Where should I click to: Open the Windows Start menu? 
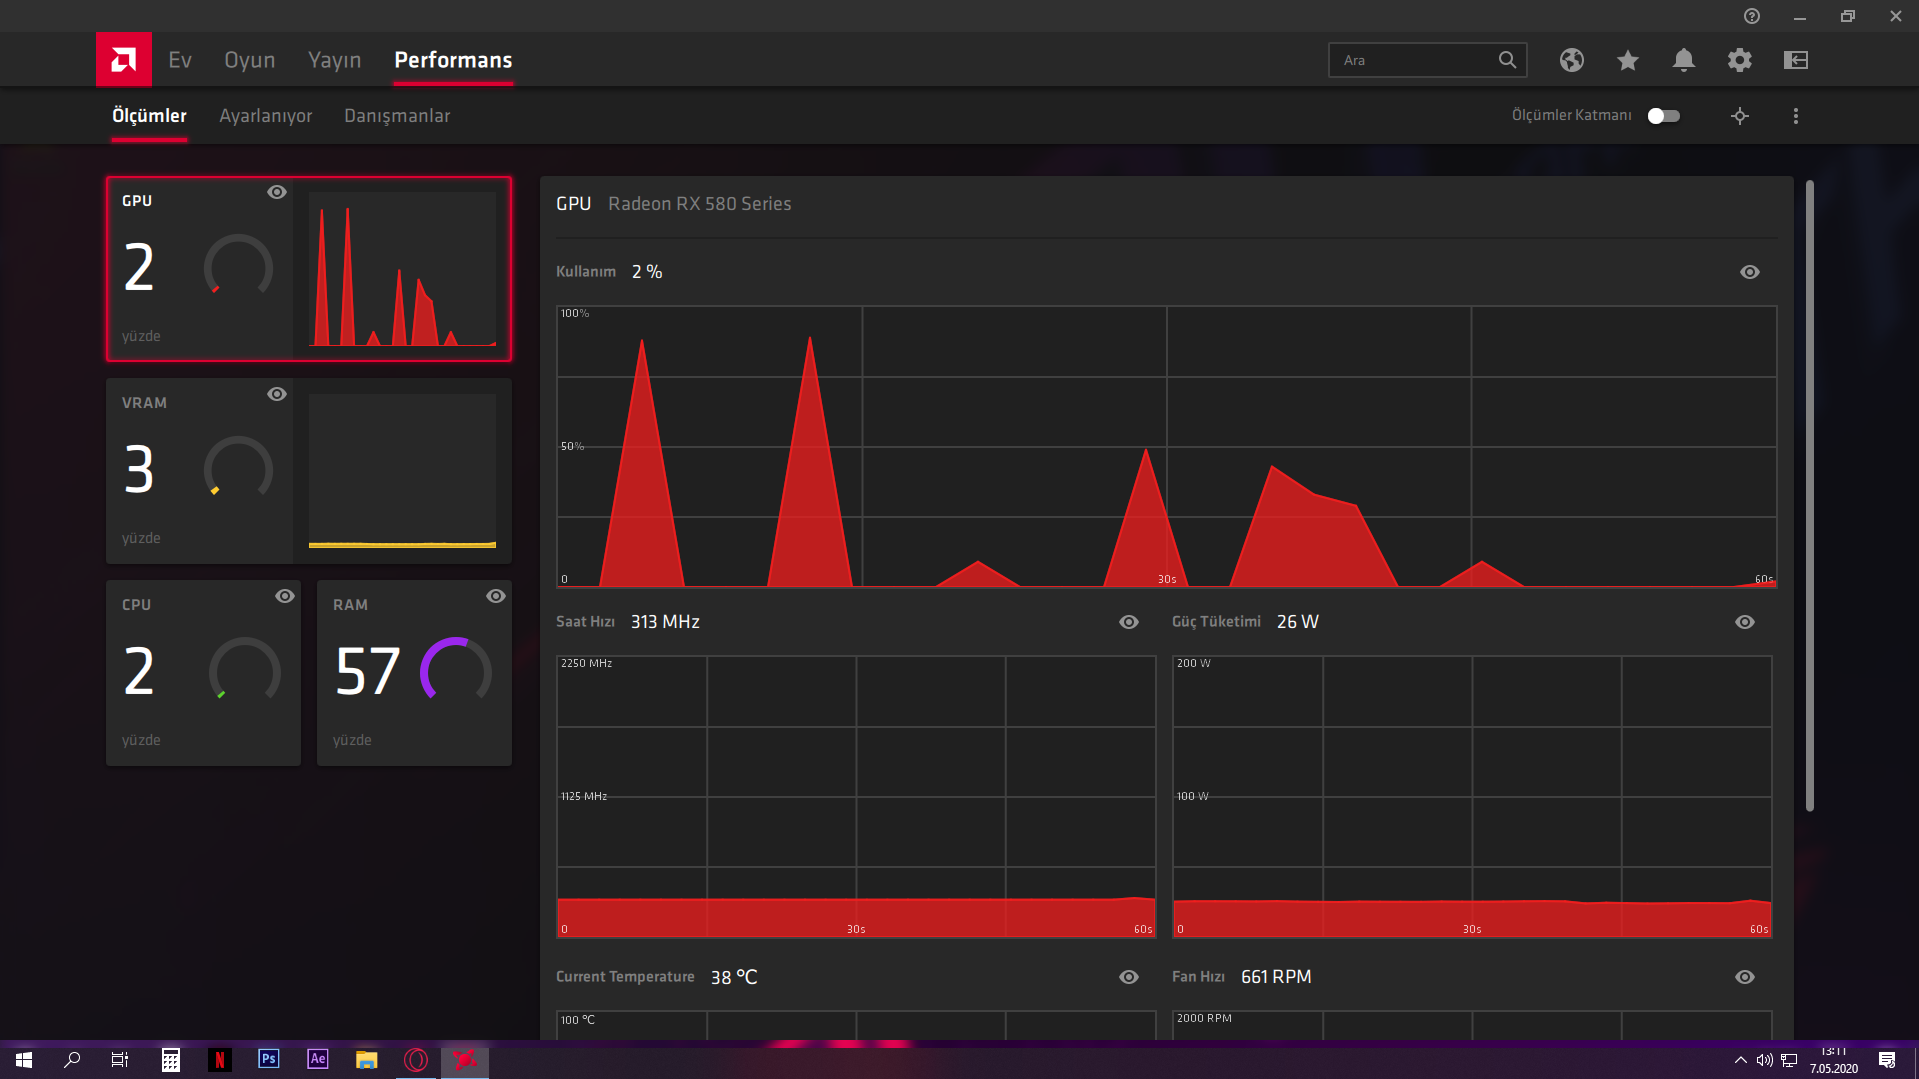pos(24,1059)
